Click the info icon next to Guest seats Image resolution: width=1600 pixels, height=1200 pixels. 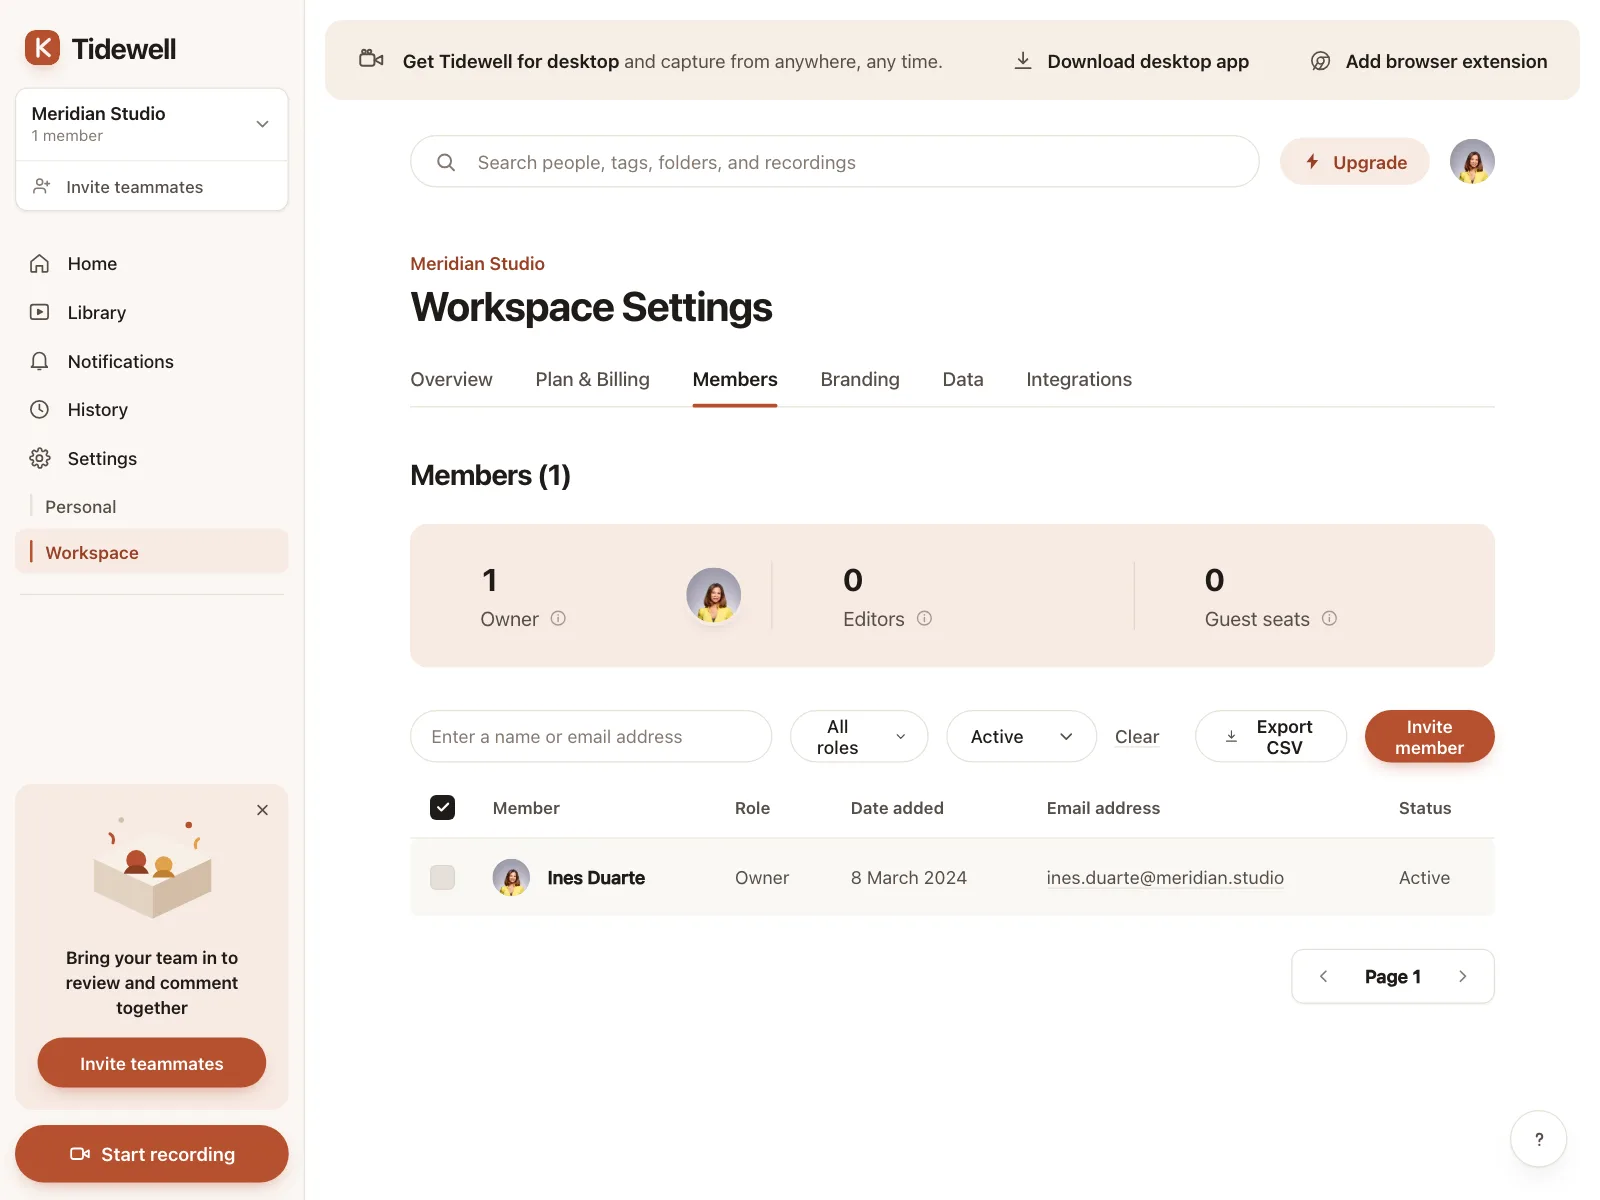(x=1329, y=618)
